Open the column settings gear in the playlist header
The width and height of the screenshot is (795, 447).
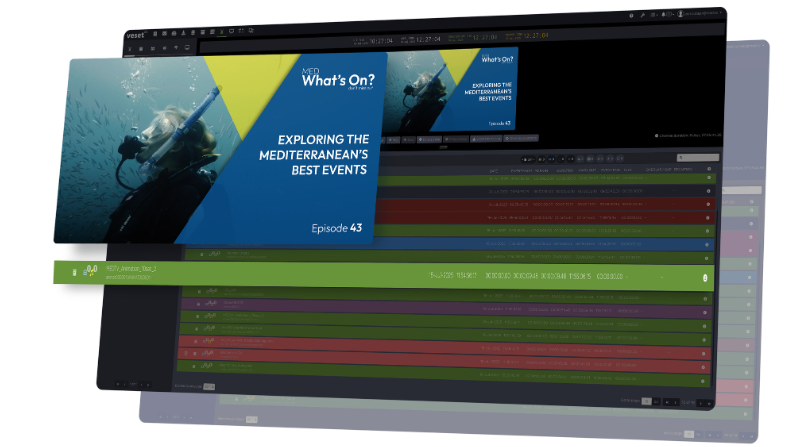coord(709,169)
